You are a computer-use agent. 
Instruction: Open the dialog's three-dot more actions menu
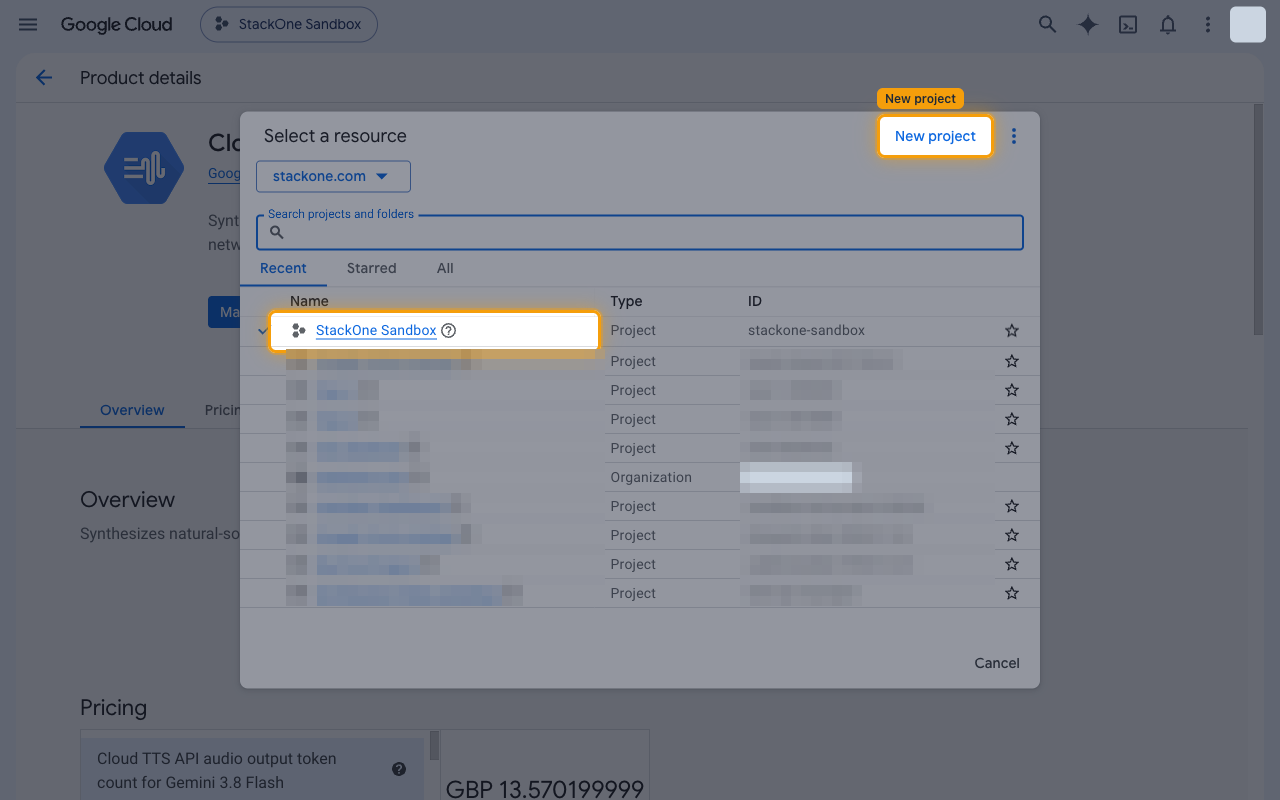(1014, 136)
